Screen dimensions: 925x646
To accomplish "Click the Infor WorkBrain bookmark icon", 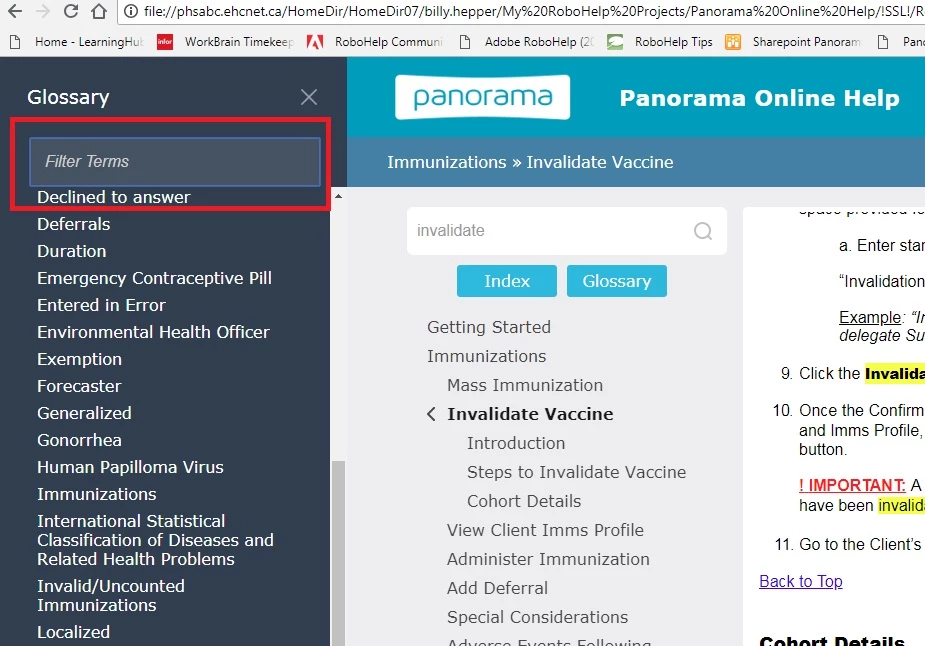I will pos(165,42).
